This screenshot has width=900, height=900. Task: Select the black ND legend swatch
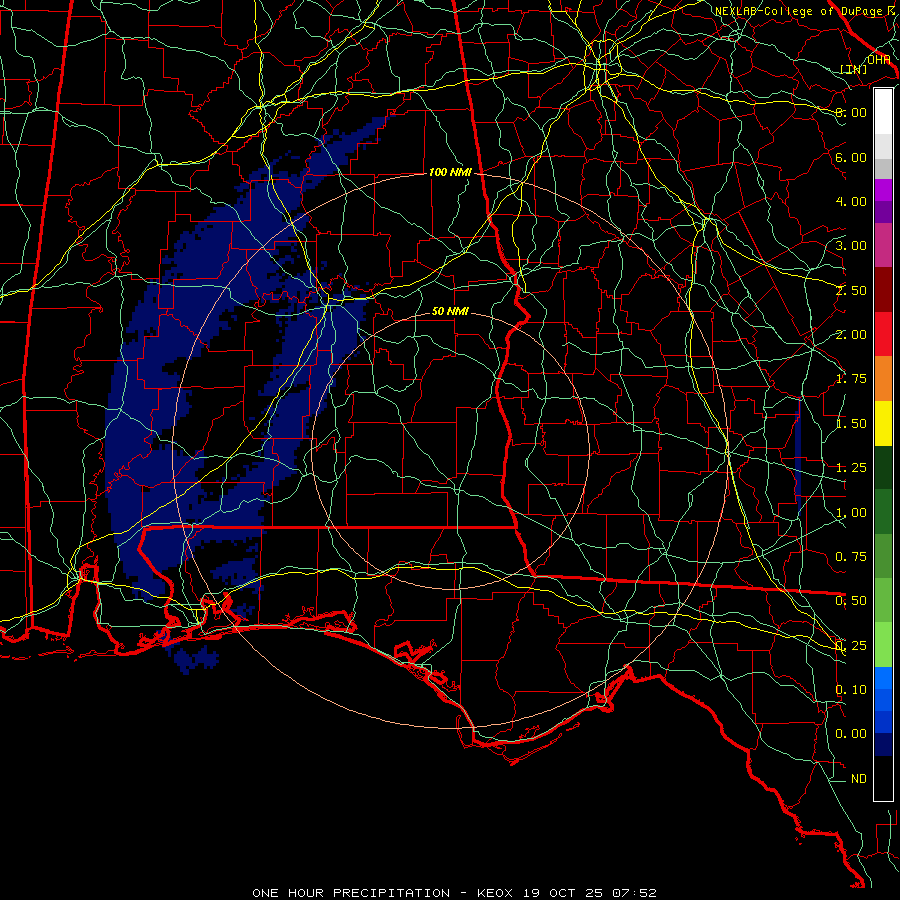883,778
